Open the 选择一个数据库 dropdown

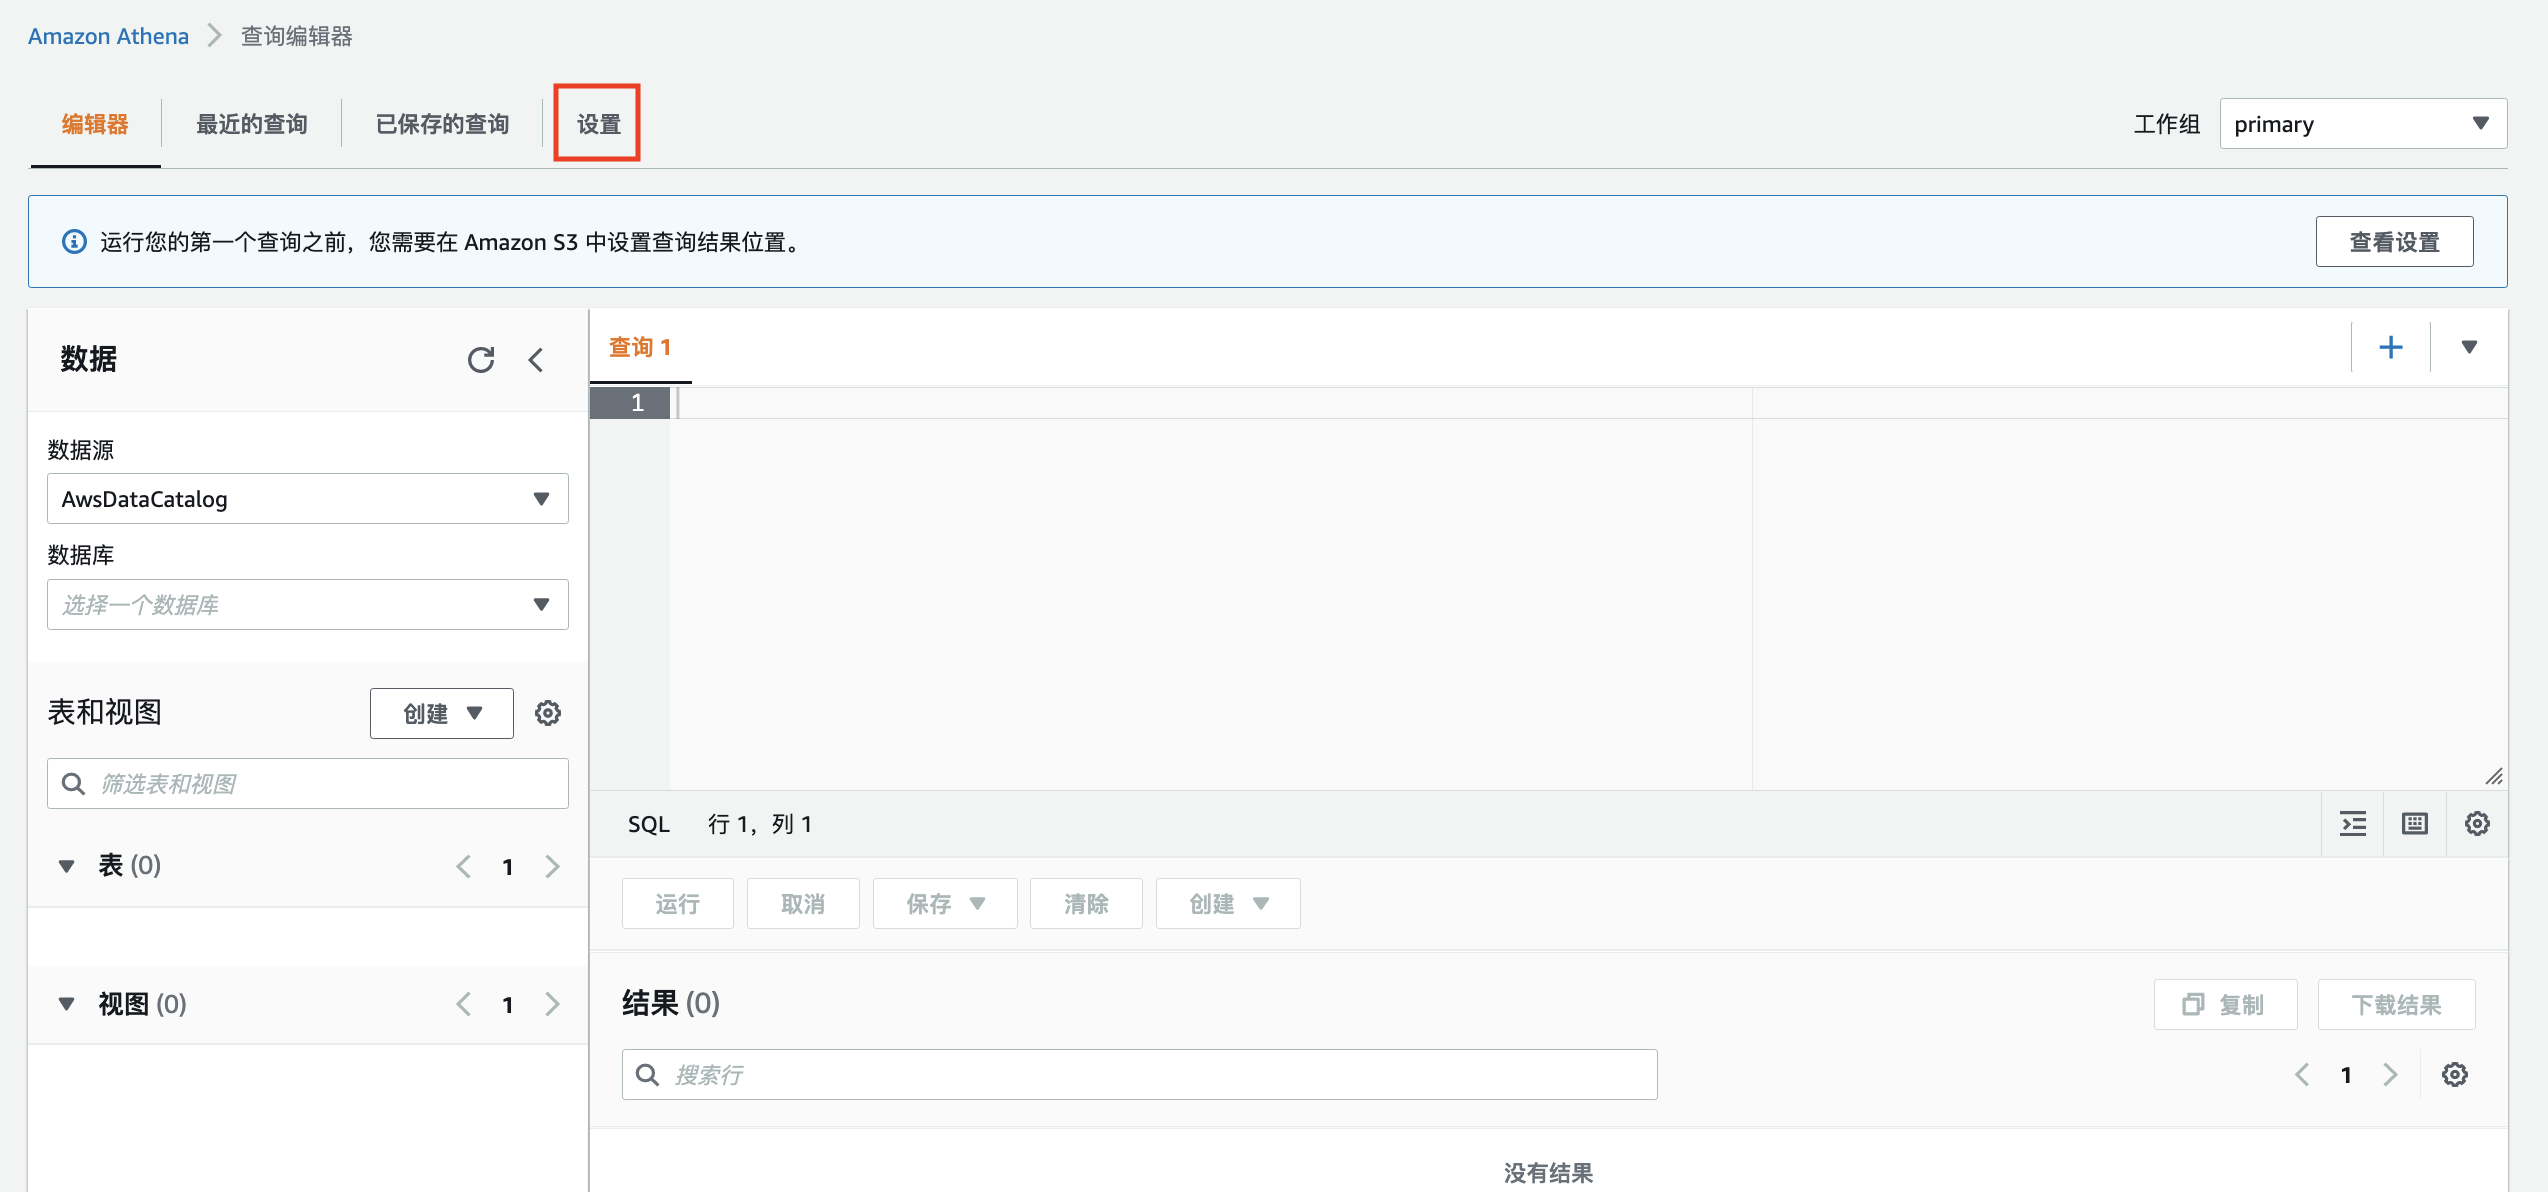tap(307, 605)
